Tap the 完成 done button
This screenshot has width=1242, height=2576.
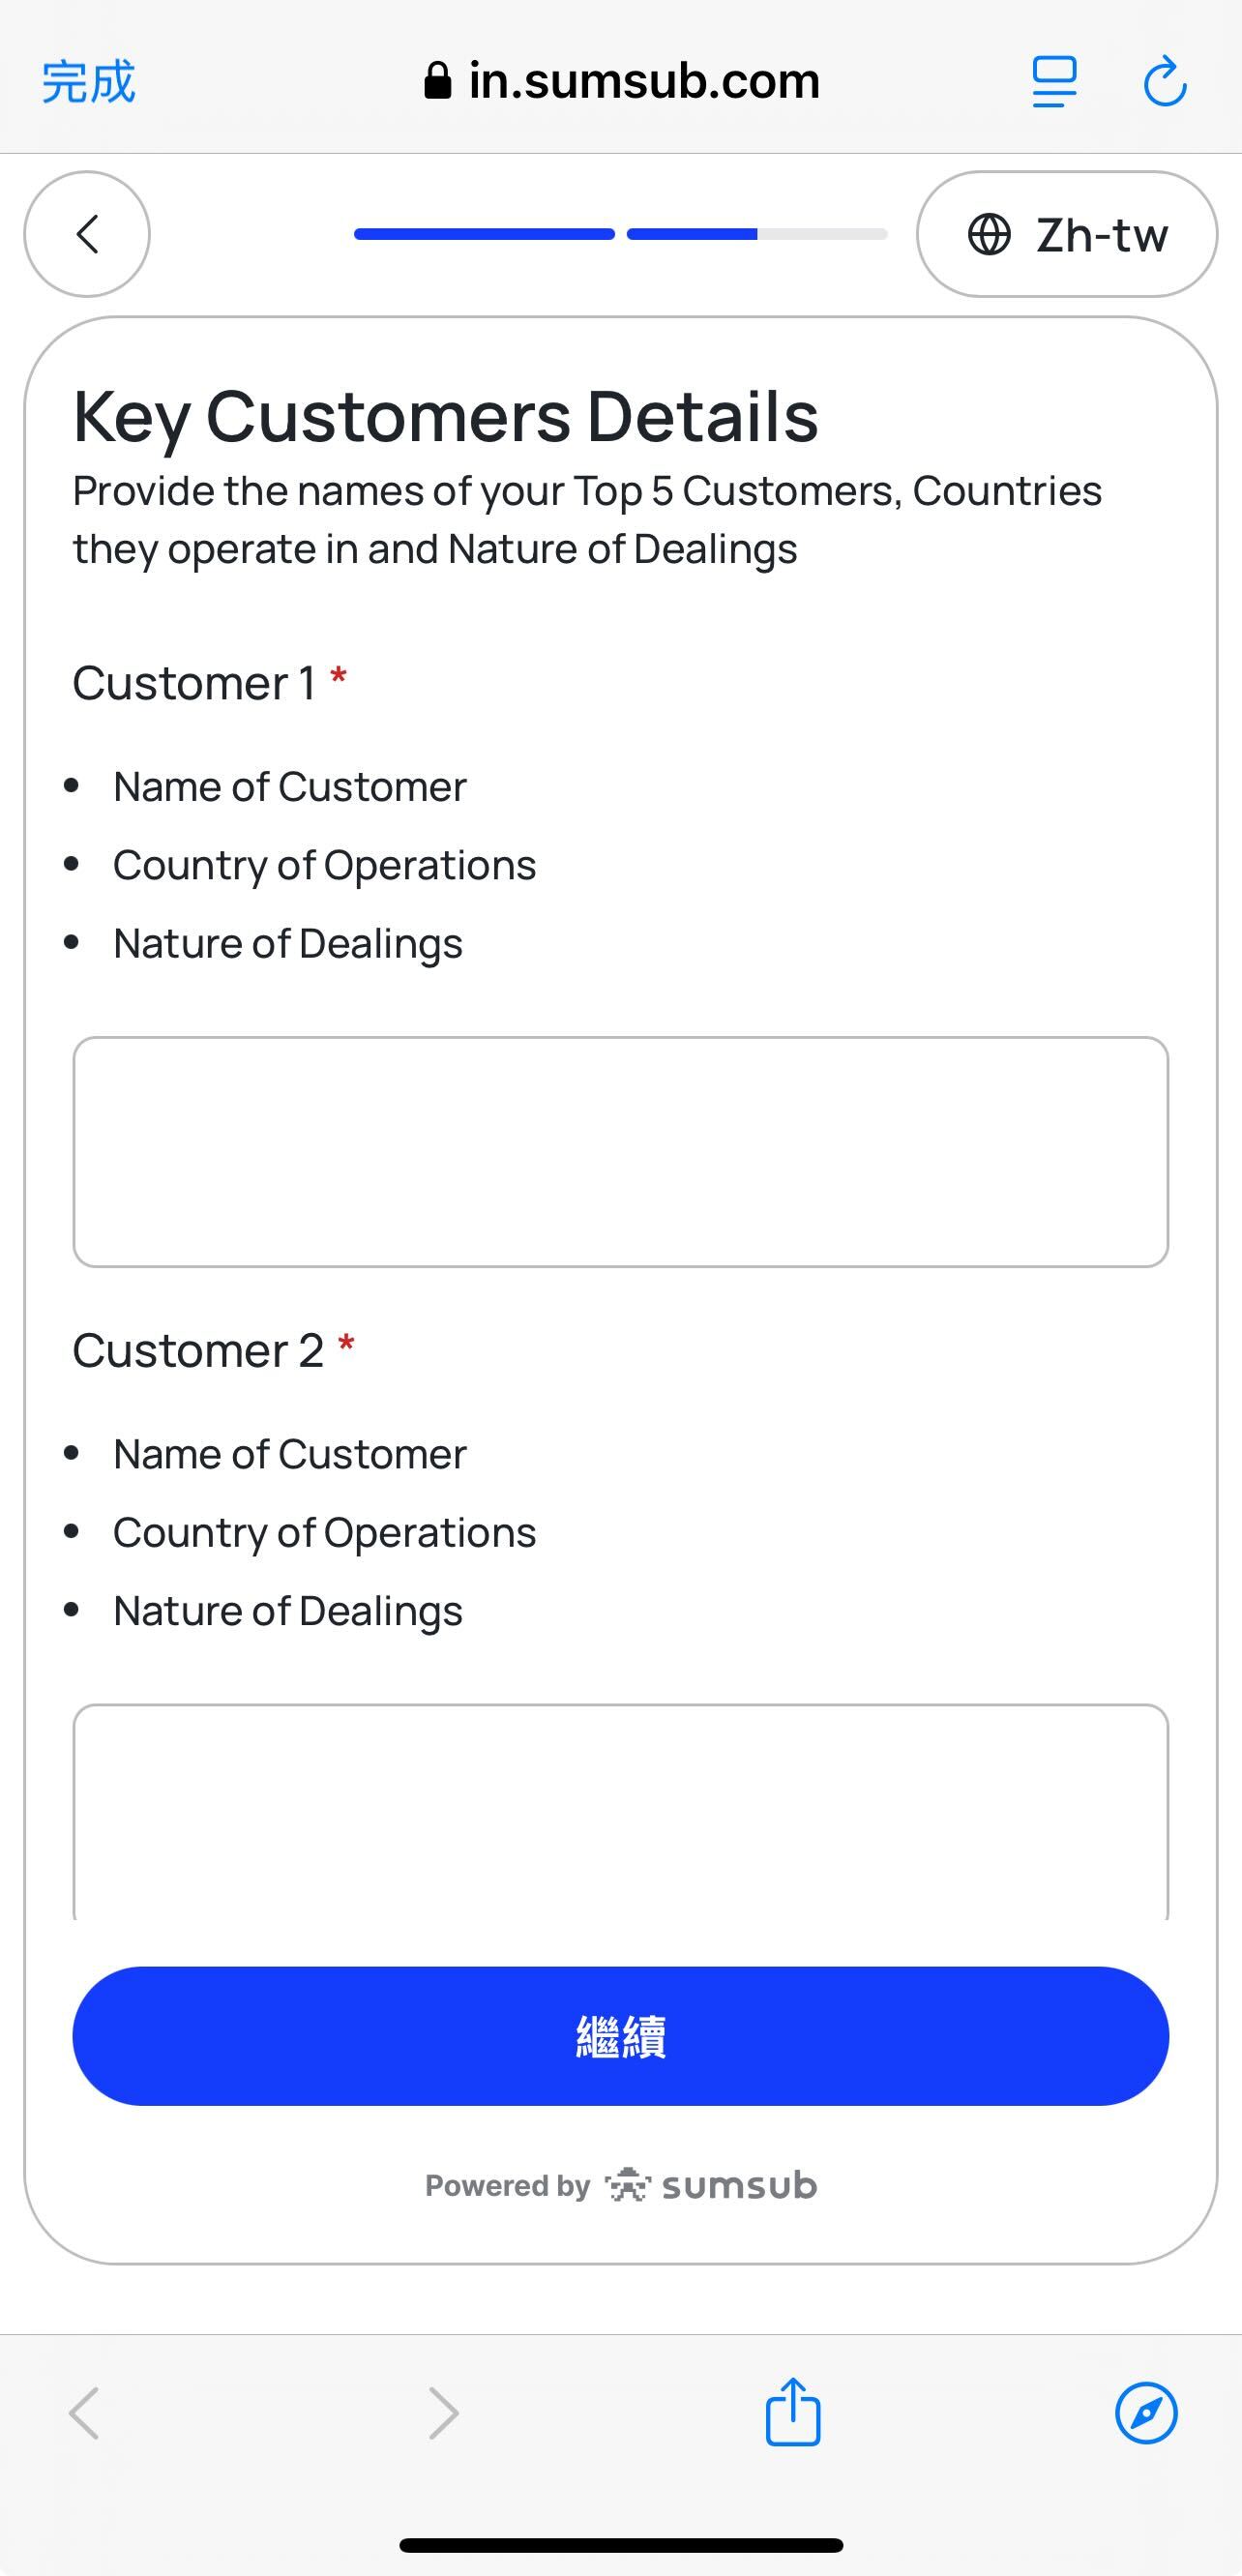(88, 82)
